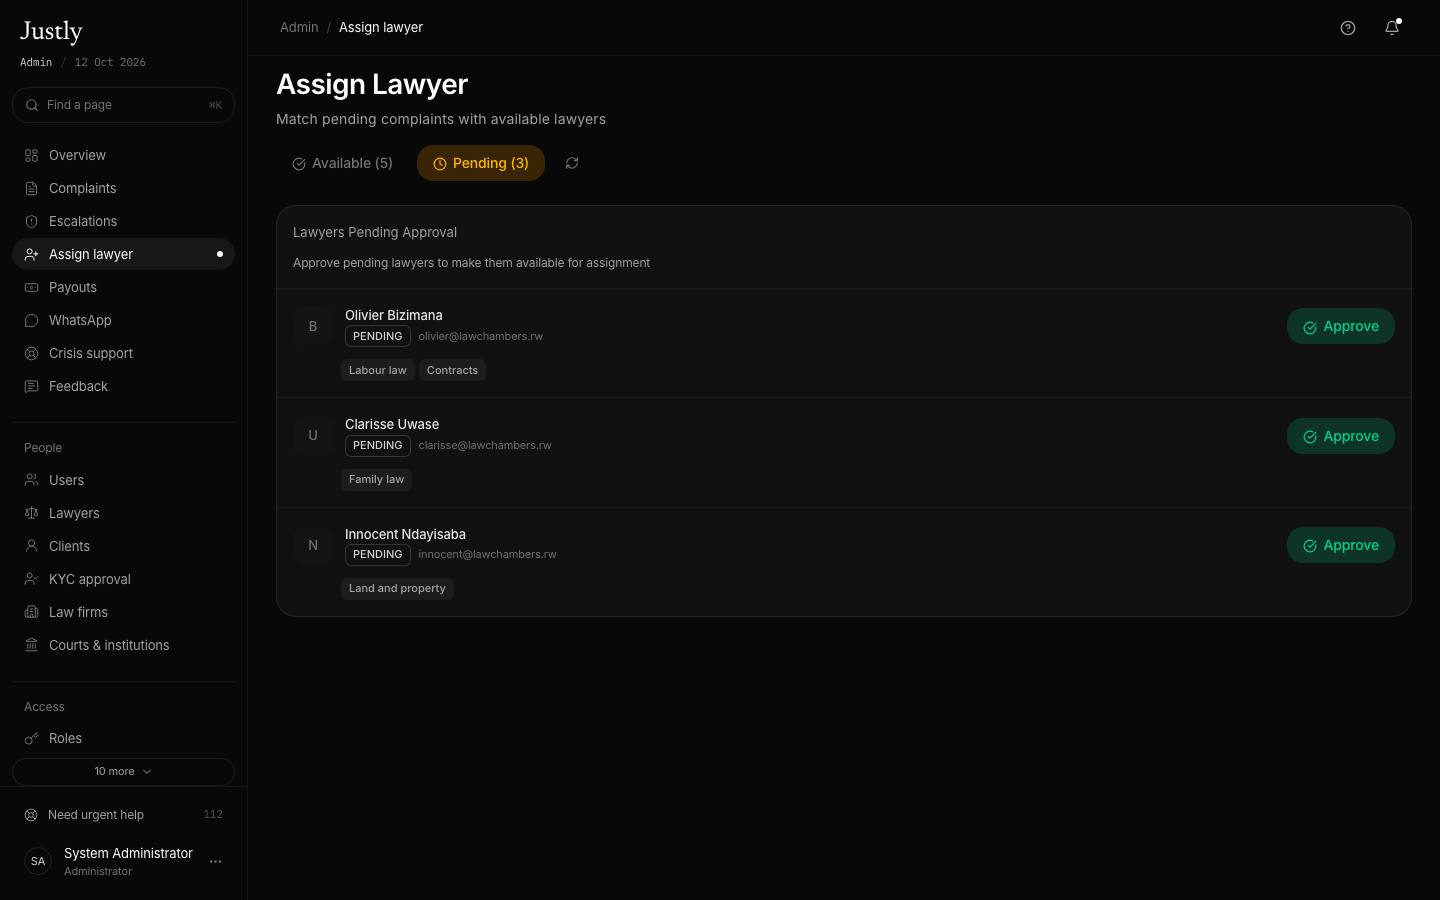Open the Overview page in the sidebar

[123, 155]
